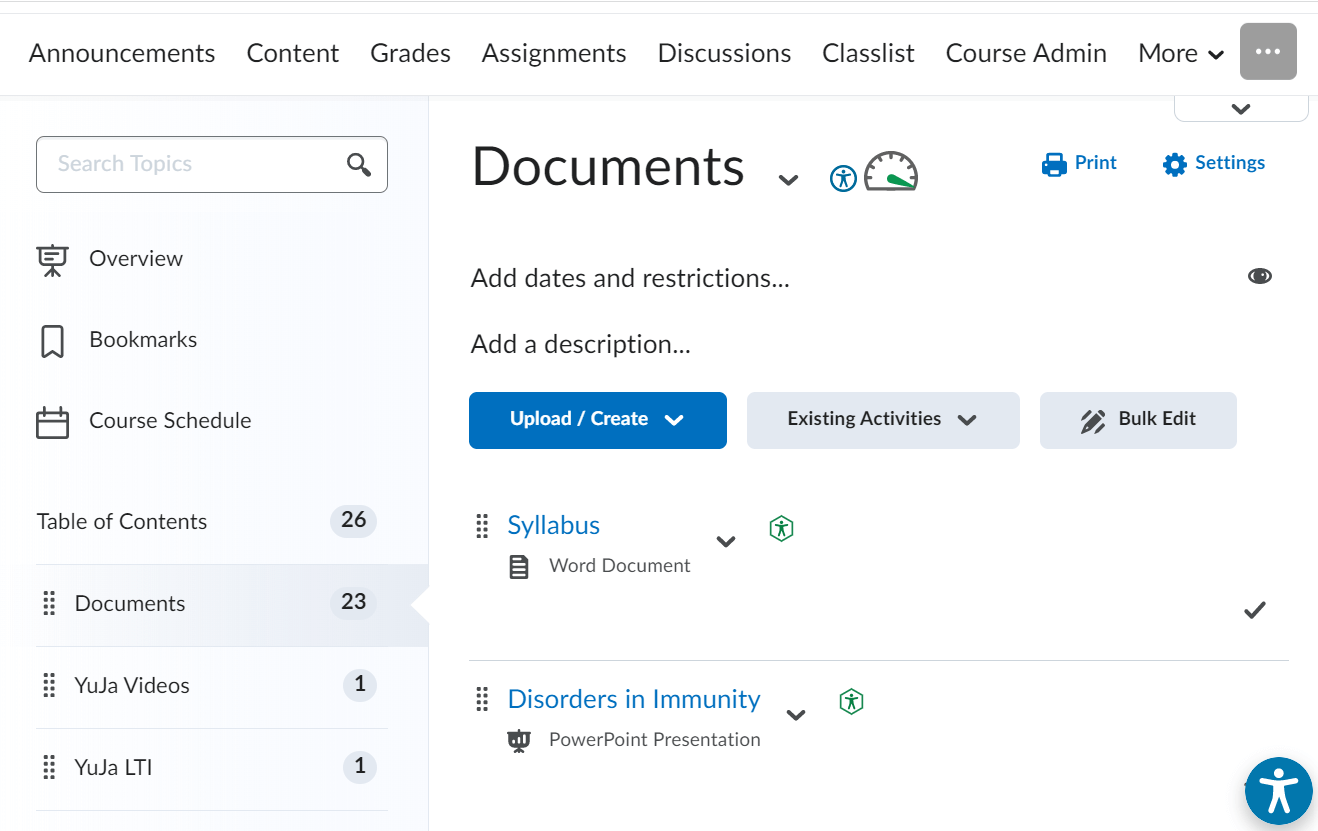Image resolution: width=1318 pixels, height=831 pixels.
Task: Select the YuJa Videos module
Action: (x=132, y=686)
